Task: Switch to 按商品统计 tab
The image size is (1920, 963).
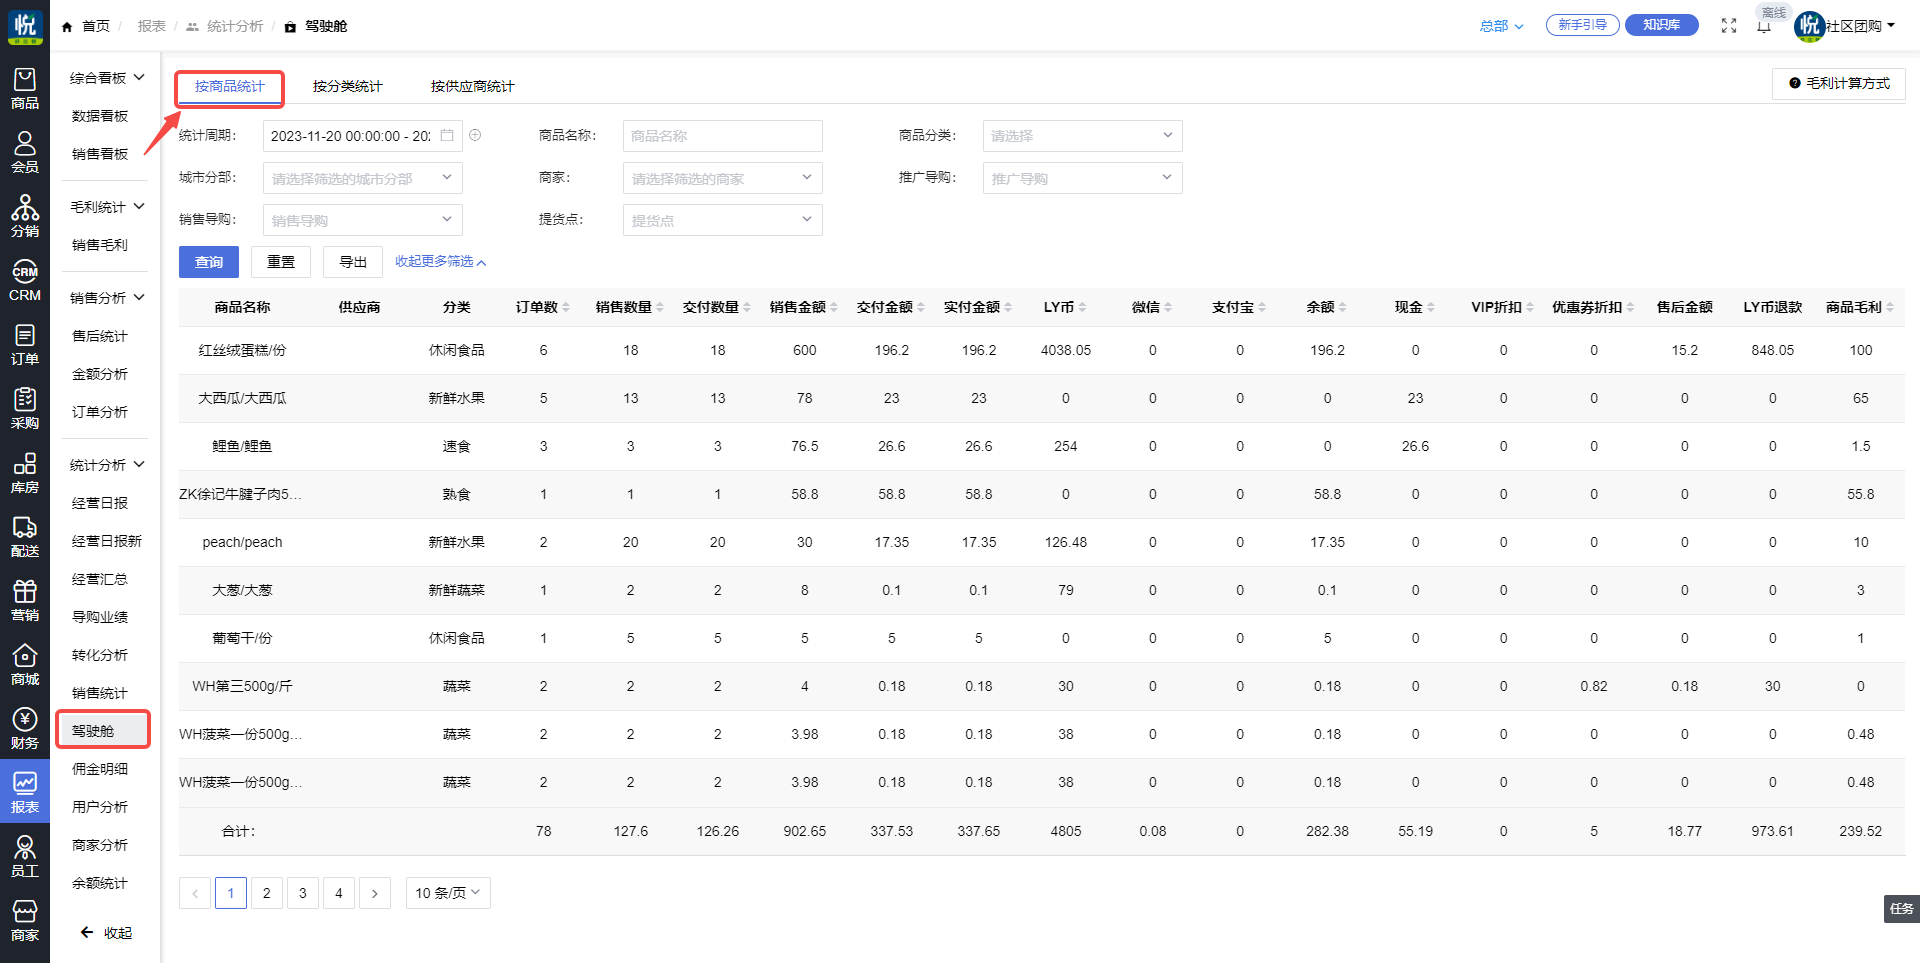Action: (x=230, y=87)
